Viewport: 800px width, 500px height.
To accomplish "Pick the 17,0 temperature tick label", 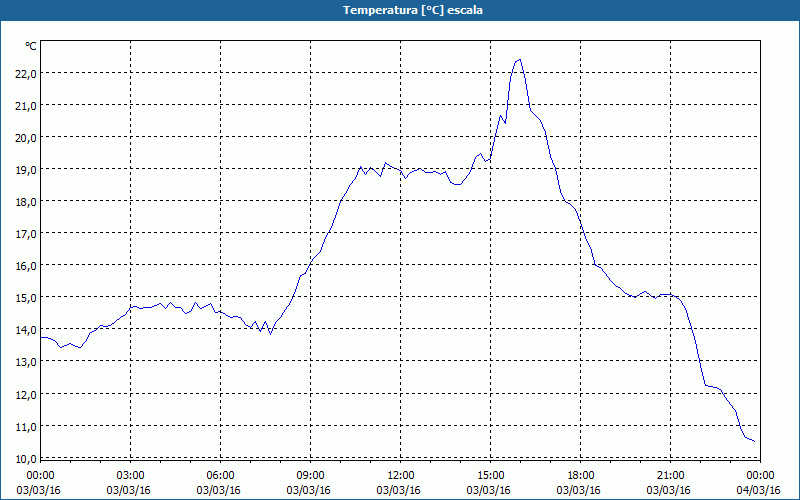I will 27,234.
